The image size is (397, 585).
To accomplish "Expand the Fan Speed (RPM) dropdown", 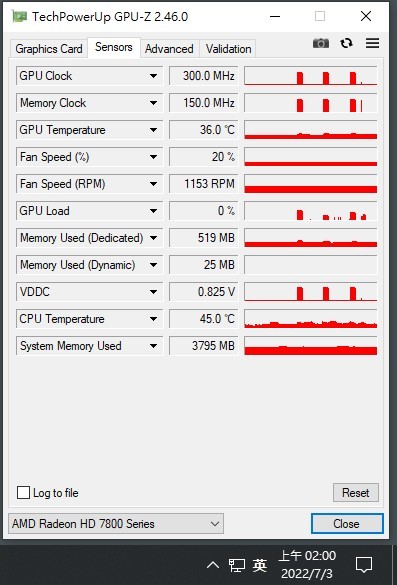I will click(153, 184).
